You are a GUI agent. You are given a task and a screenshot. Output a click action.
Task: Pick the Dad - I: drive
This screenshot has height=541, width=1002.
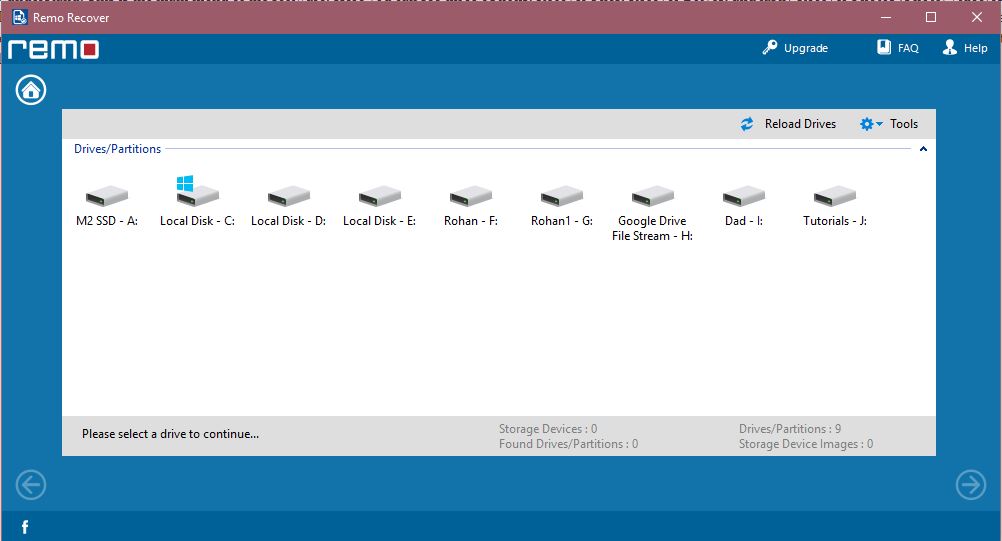743,198
